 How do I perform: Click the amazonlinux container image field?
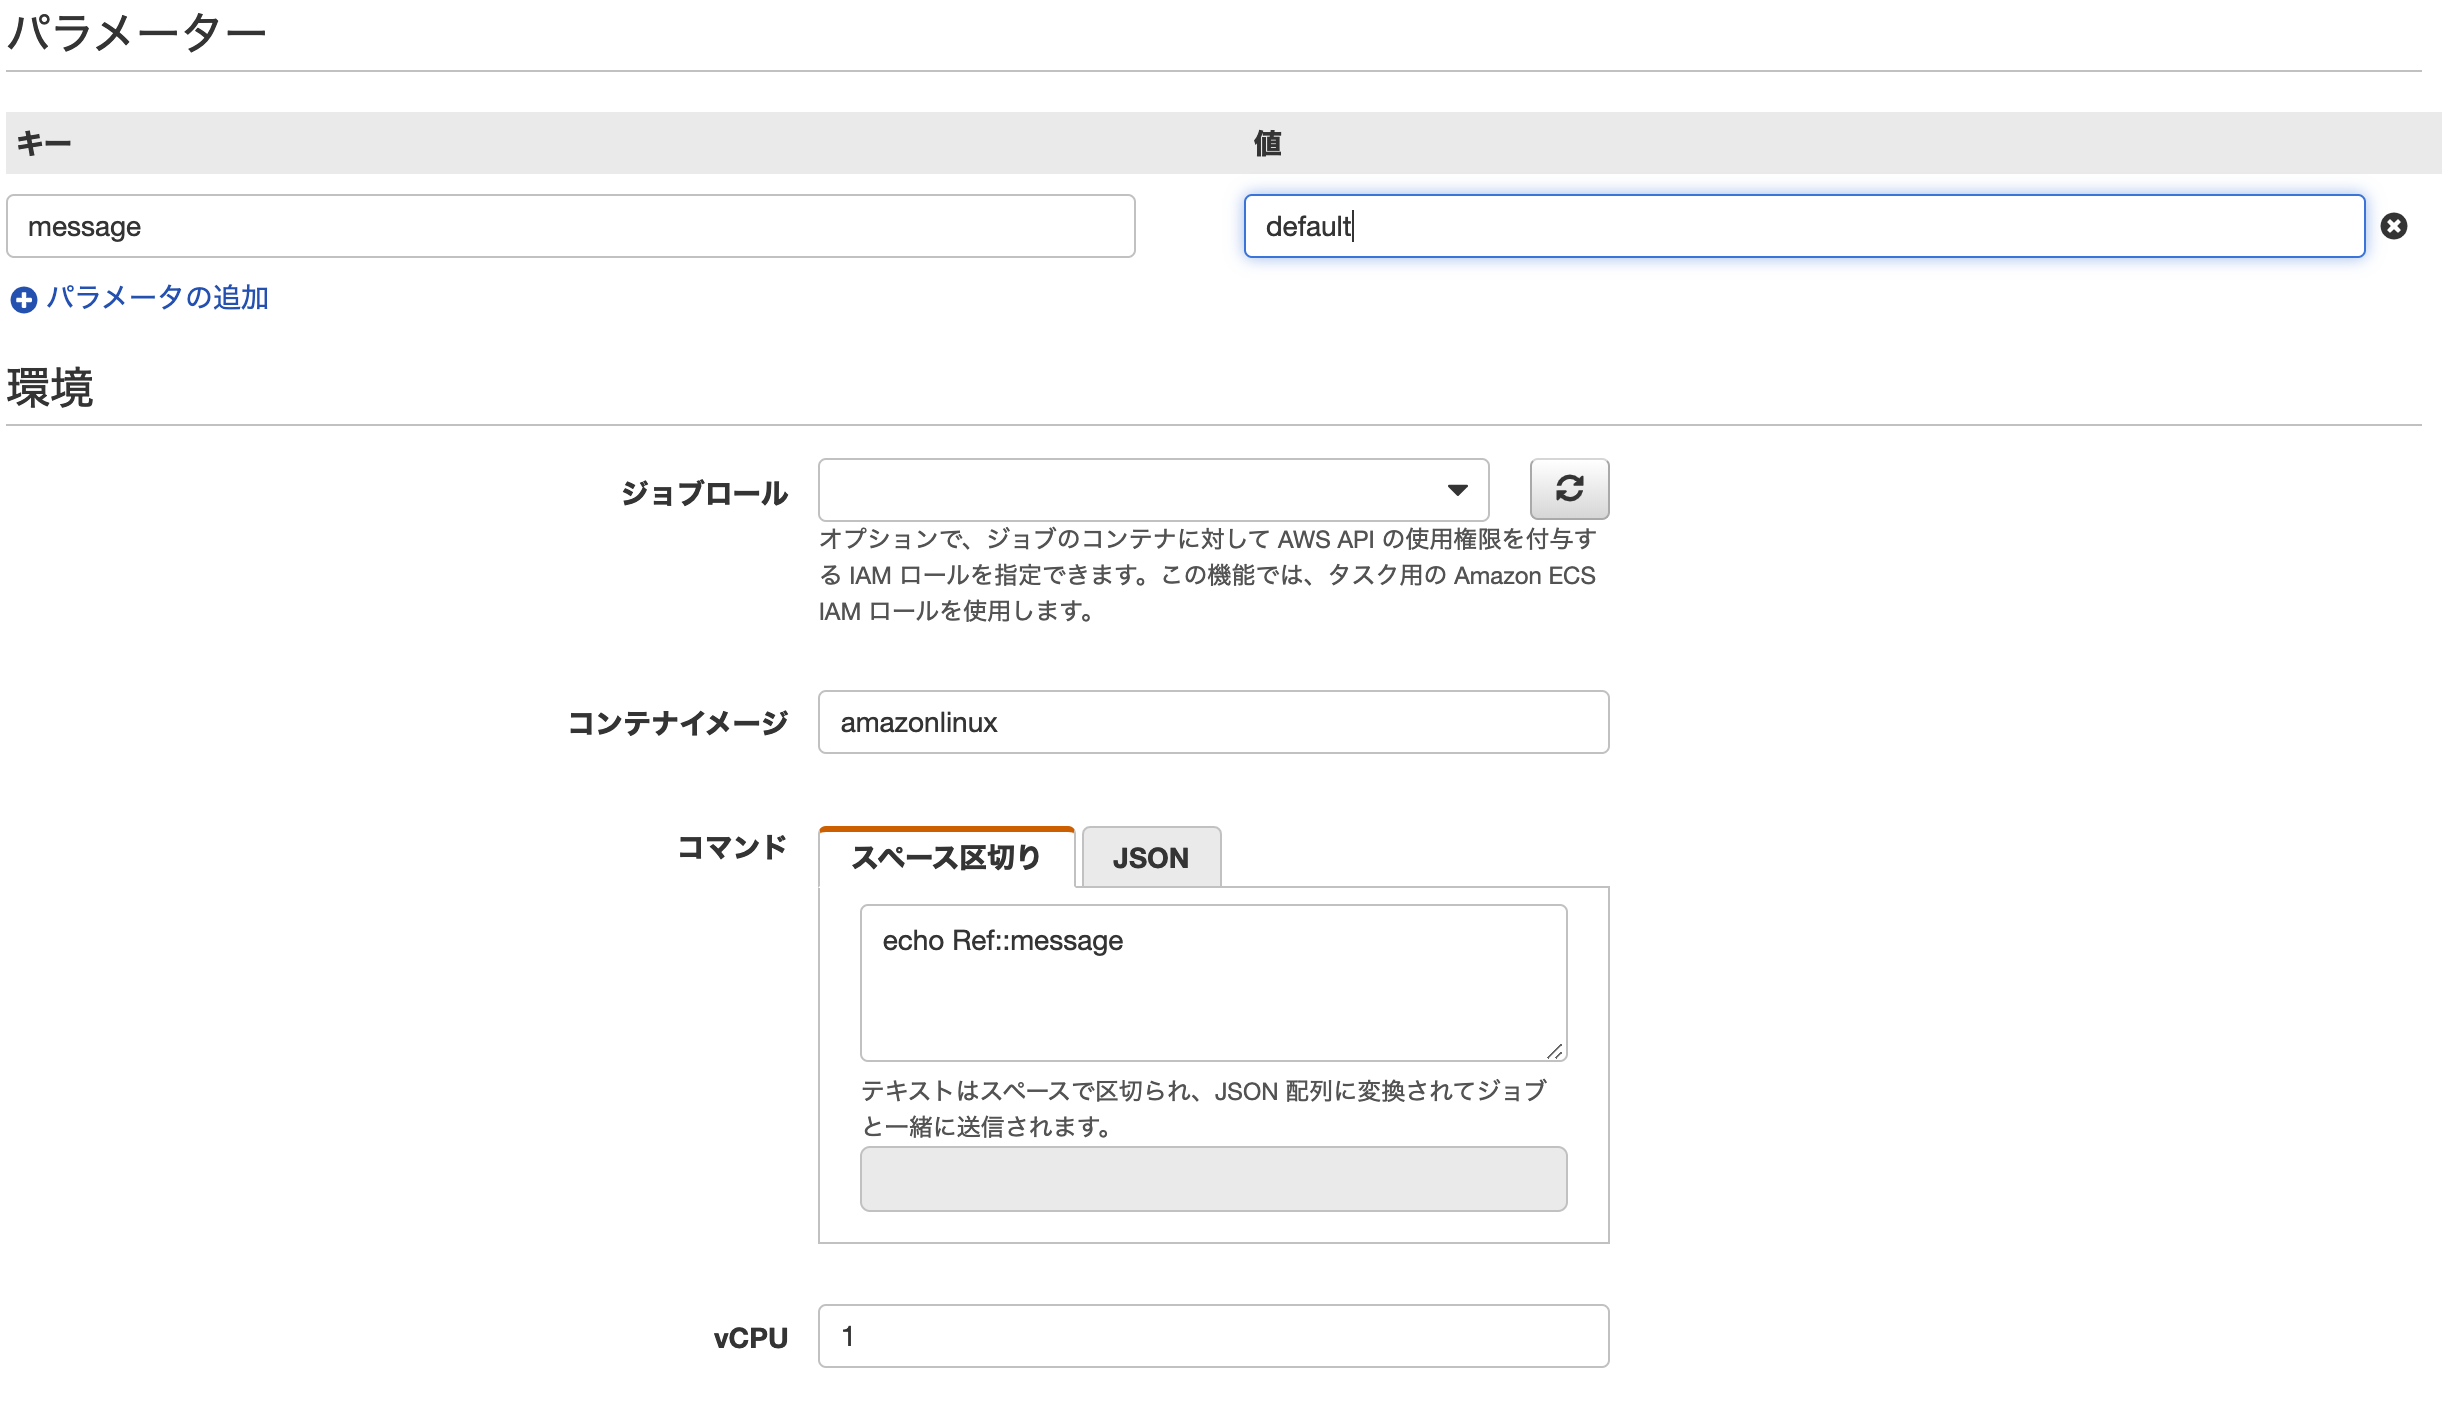pos(1212,722)
